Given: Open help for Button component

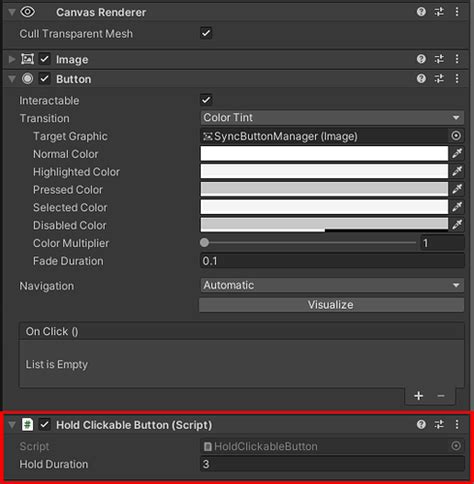Looking at the screenshot, I should tap(421, 79).
